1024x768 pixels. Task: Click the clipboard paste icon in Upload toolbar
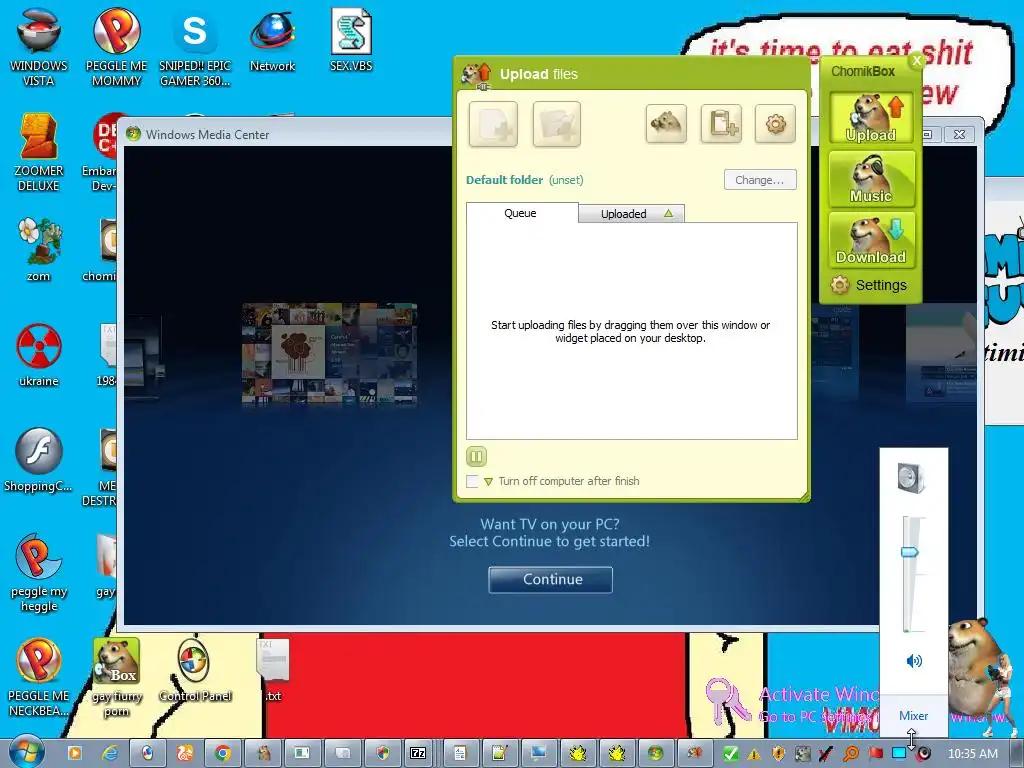pyautogui.click(x=721, y=123)
